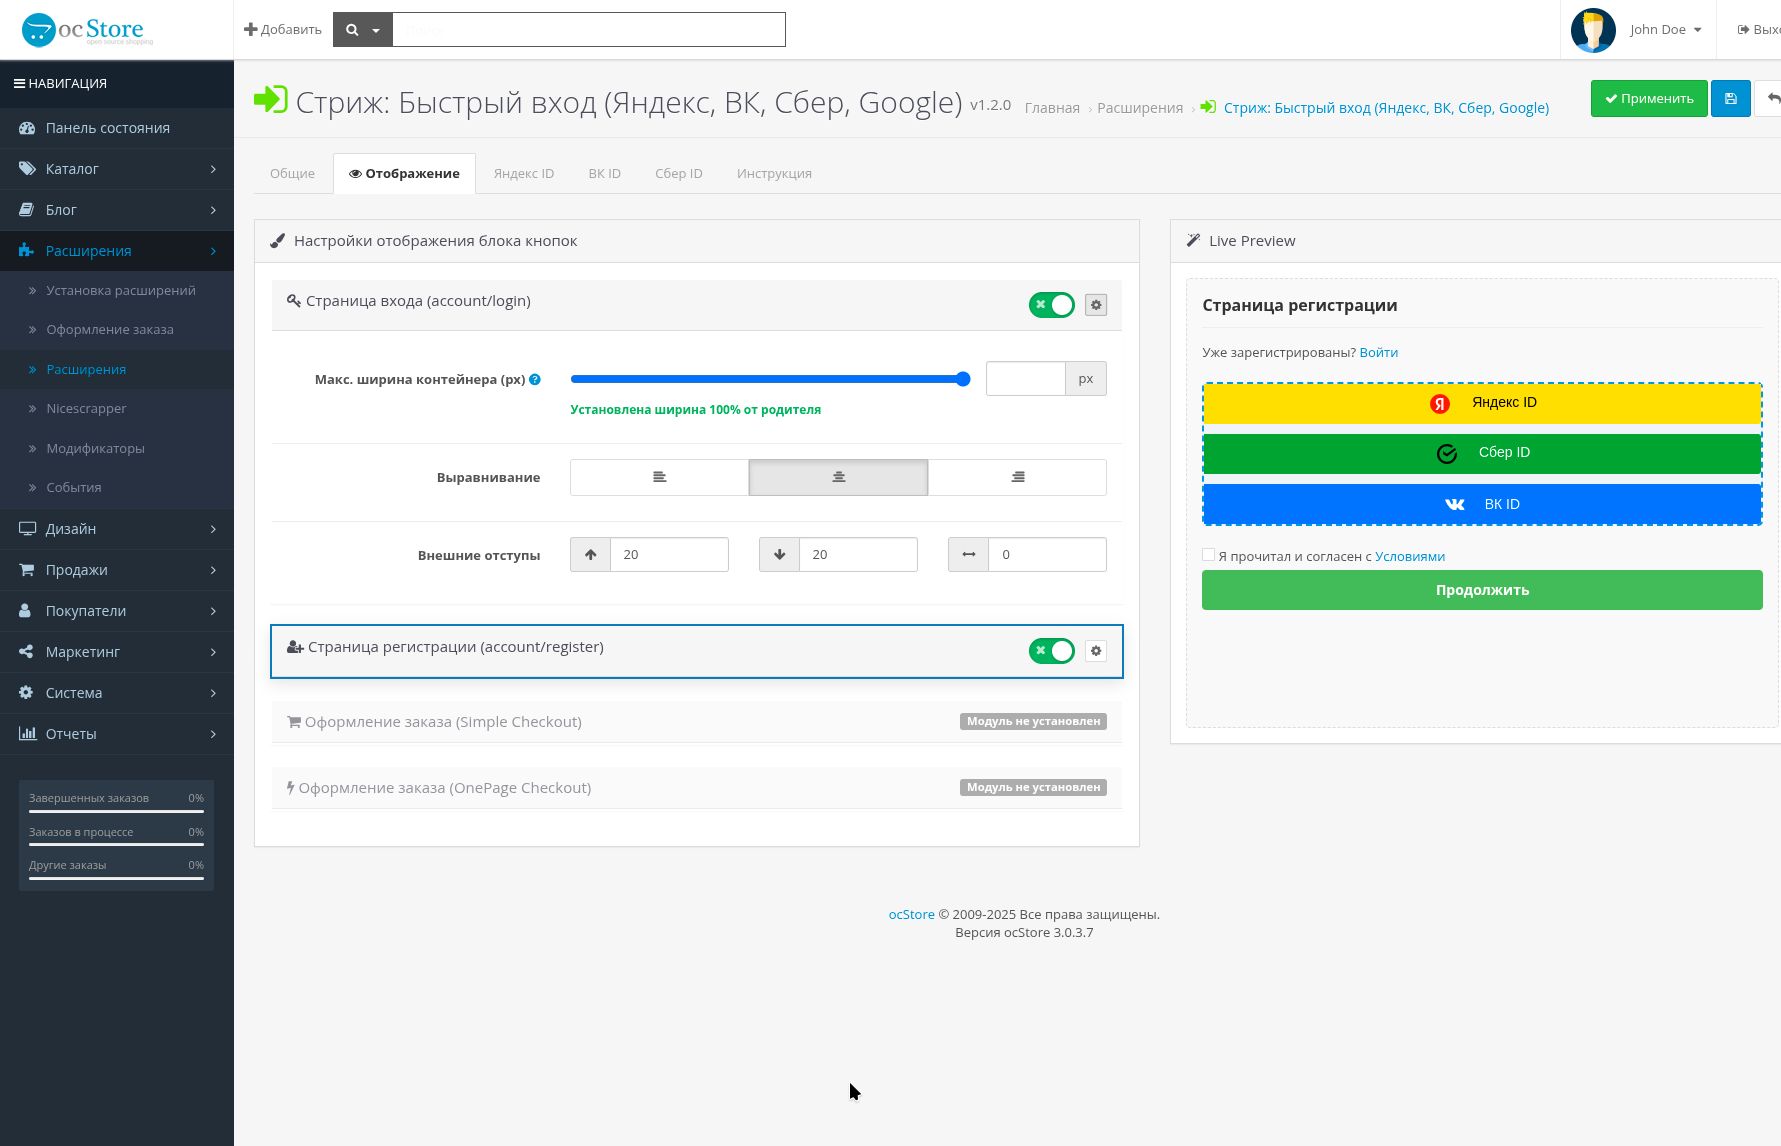1781x1146 pixels.
Task: Expand the Маркетинг menu
Action: click(x=117, y=652)
